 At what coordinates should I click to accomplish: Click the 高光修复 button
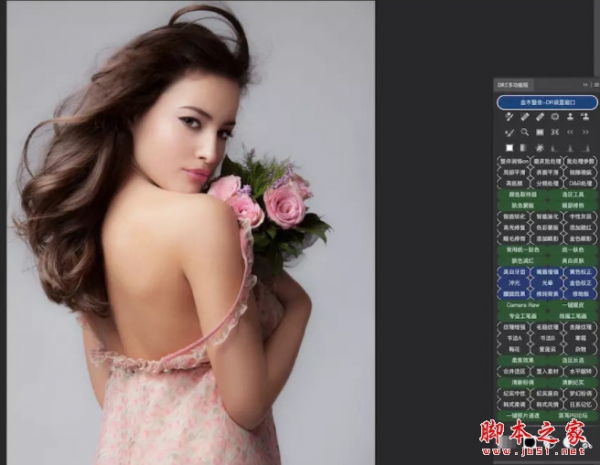point(514,228)
